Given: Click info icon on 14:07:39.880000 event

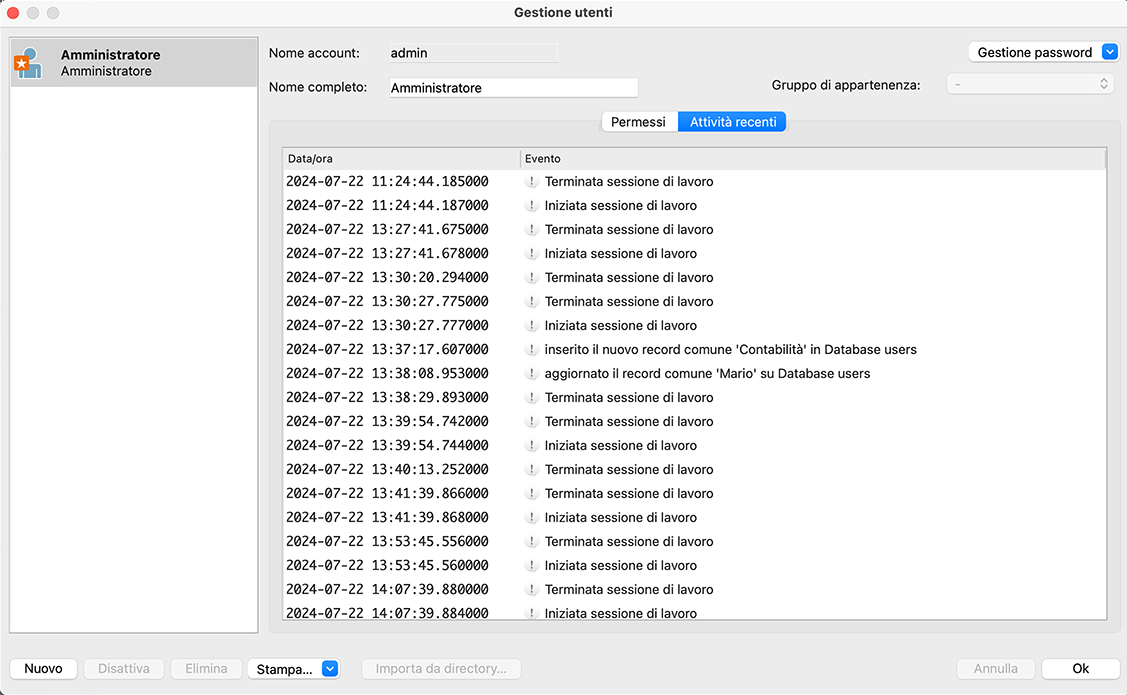Looking at the screenshot, I should pos(532,590).
